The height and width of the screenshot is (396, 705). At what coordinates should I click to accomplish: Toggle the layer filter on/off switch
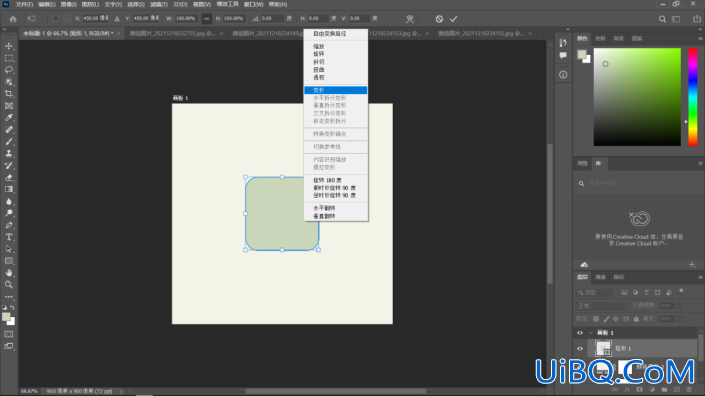pyautogui.click(x=681, y=291)
